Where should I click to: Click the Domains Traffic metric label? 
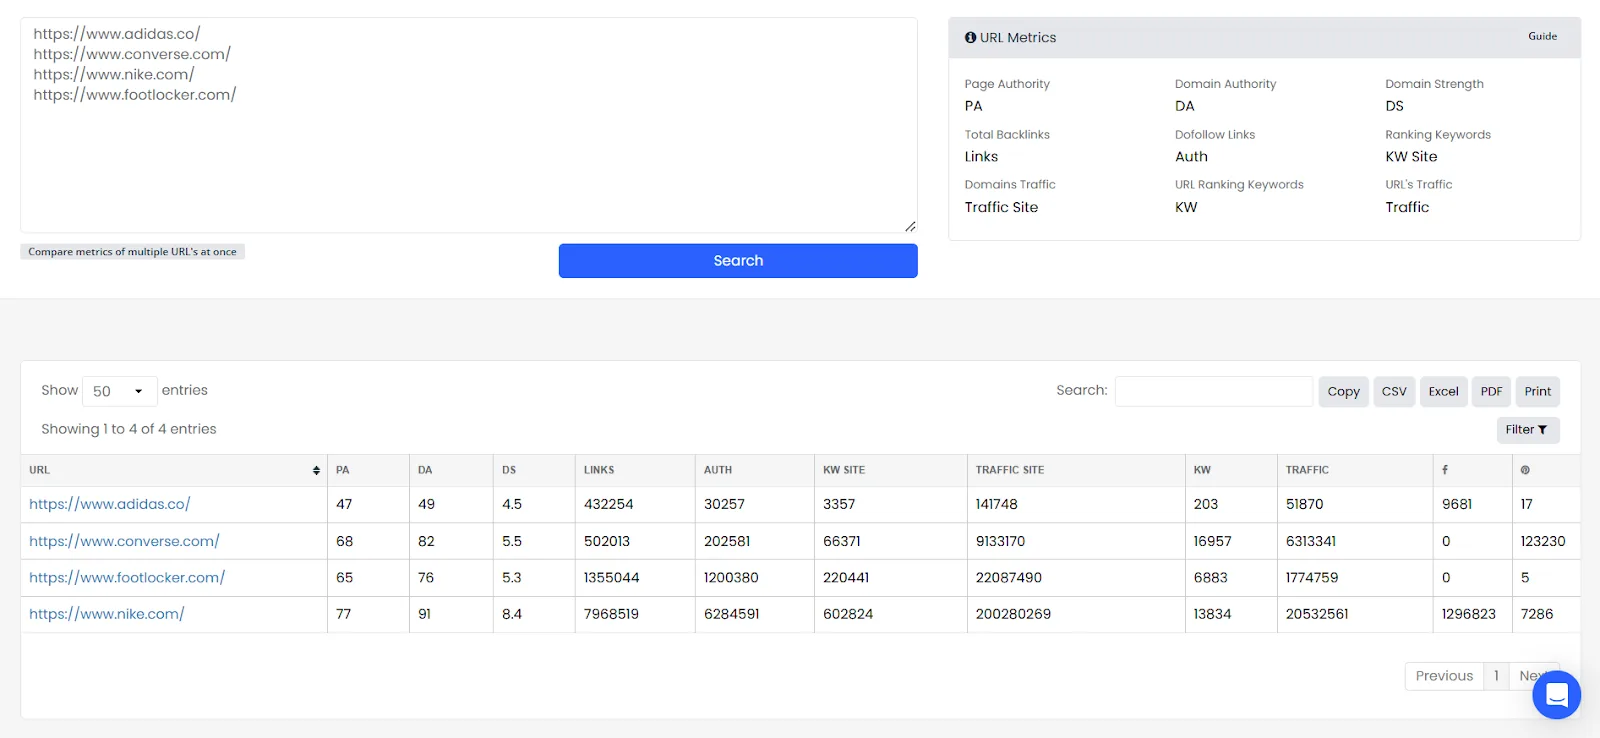coord(1010,185)
